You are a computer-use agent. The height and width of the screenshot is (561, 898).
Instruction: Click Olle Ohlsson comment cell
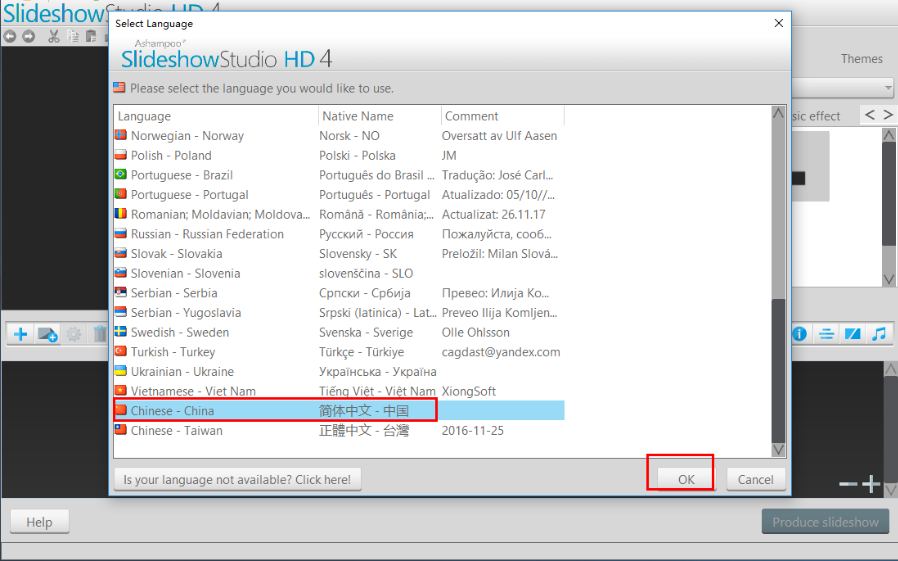[475, 332]
